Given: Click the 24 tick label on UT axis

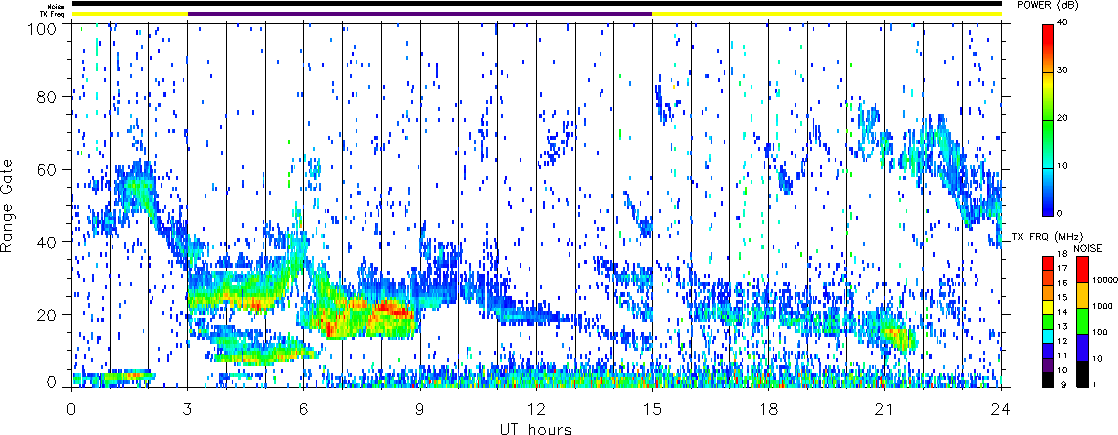Looking at the screenshot, I should click(x=1001, y=408).
